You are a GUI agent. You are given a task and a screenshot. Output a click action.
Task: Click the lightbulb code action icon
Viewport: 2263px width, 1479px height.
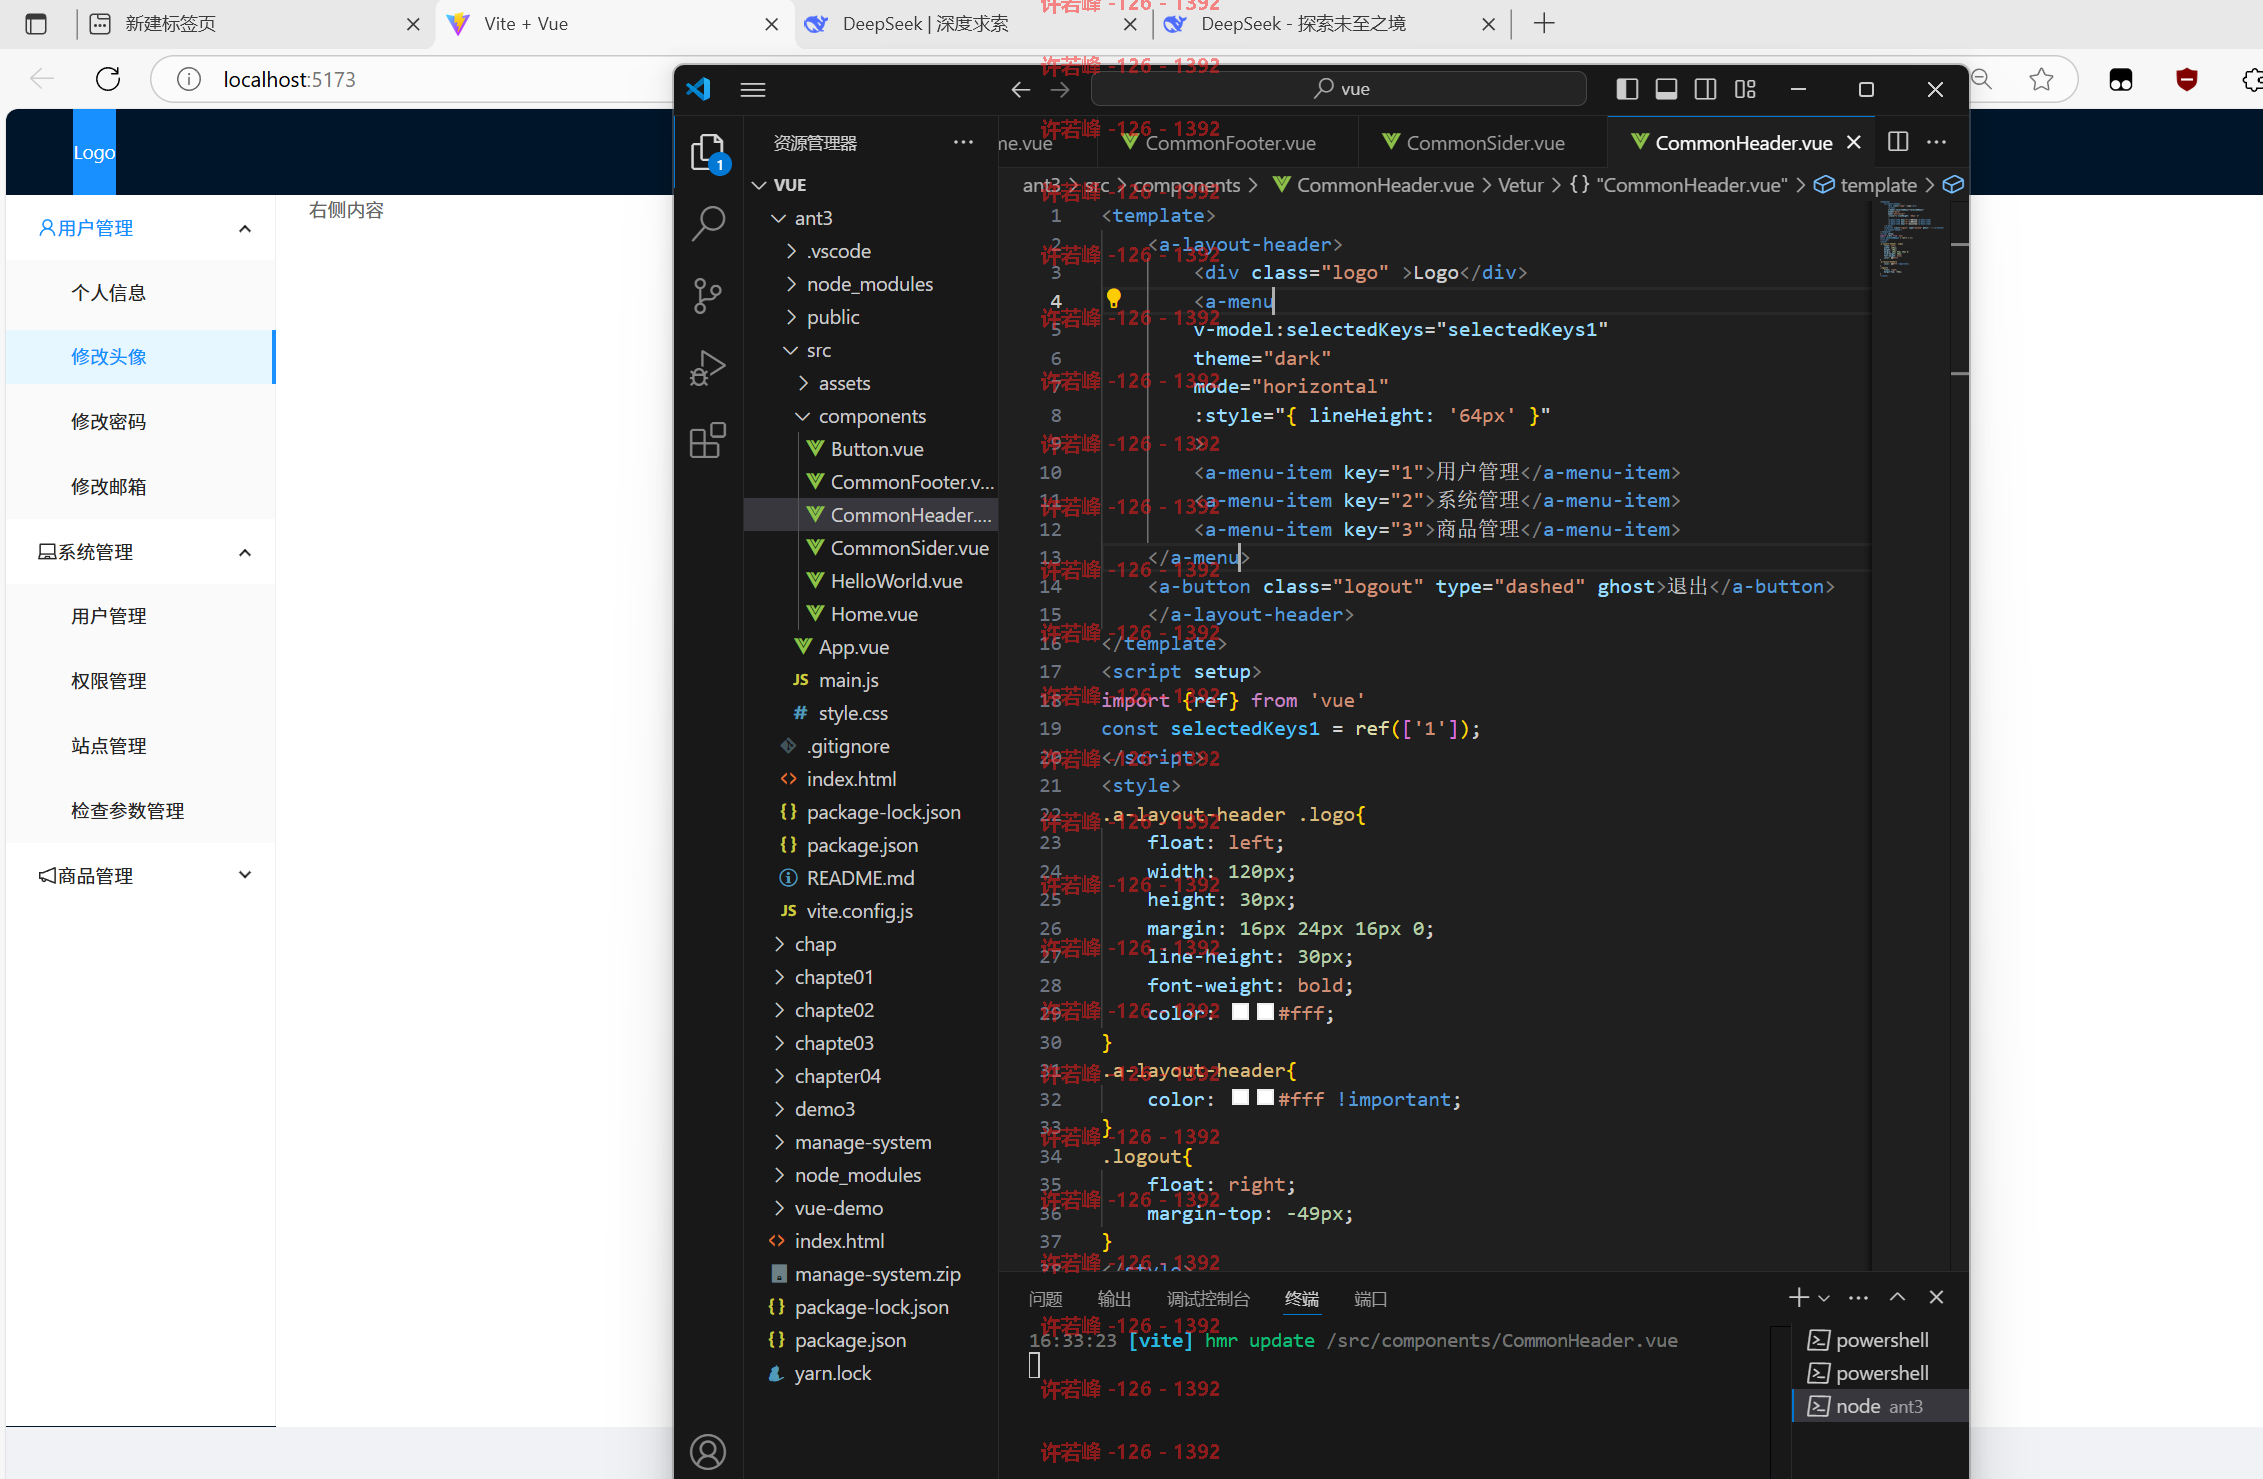pos(1113,298)
